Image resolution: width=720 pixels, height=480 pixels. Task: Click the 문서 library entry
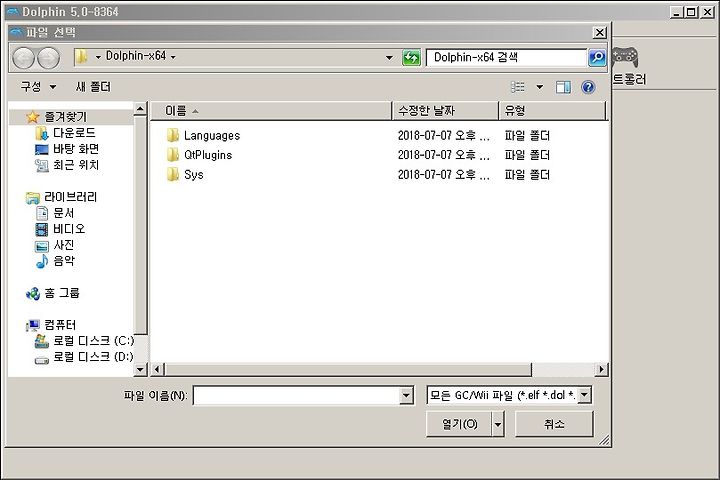point(63,213)
